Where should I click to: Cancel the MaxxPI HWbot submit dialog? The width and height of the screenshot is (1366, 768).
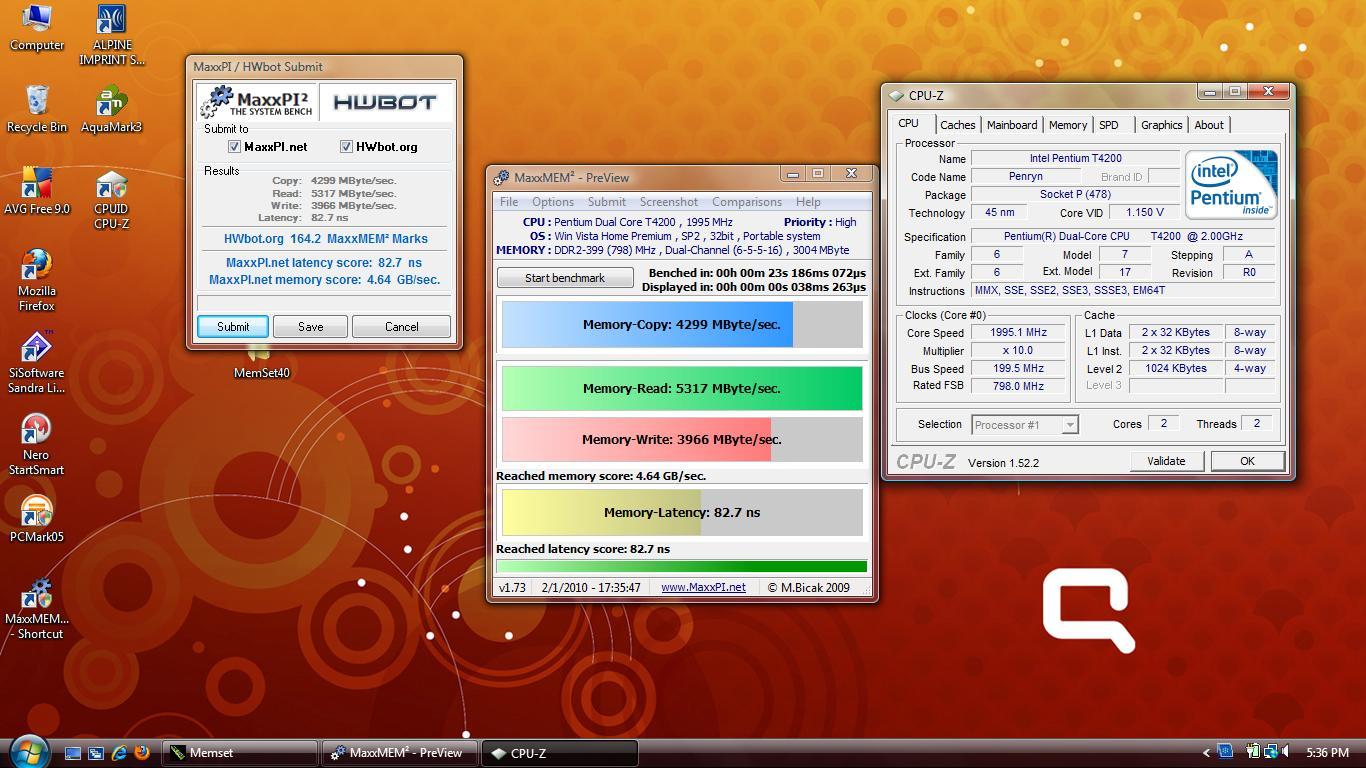402,327
